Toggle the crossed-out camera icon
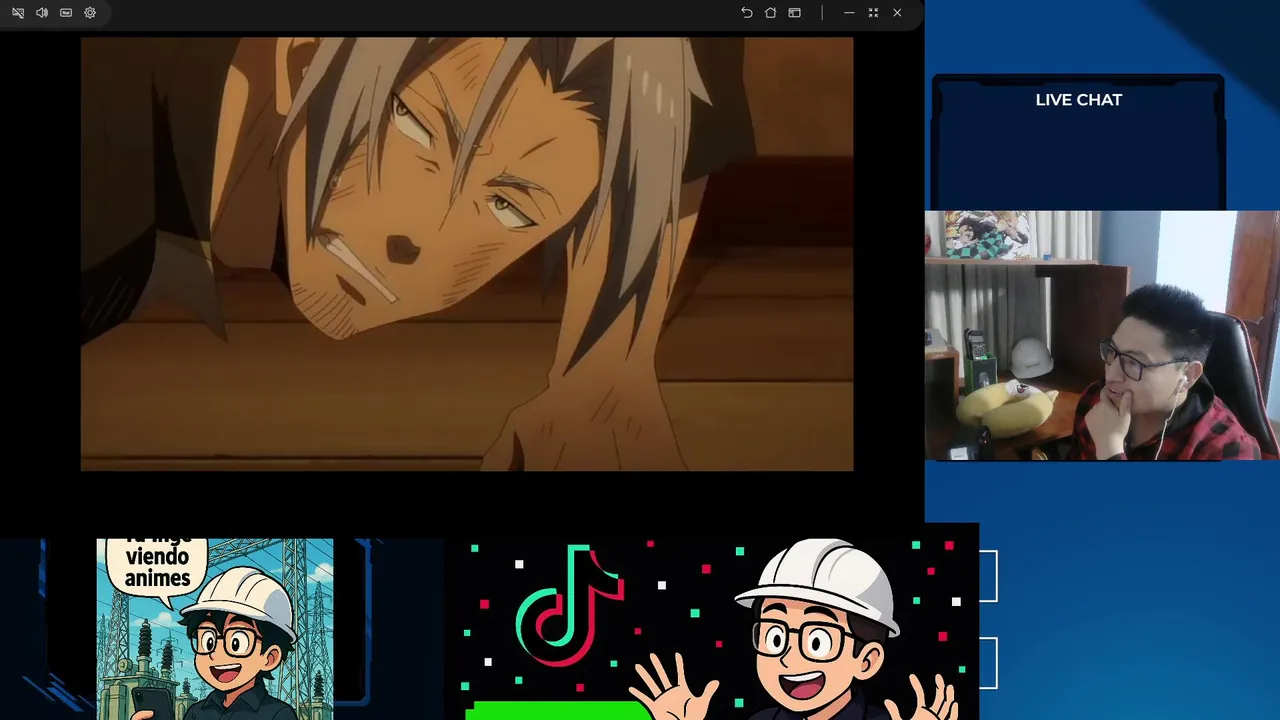 (18, 13)
